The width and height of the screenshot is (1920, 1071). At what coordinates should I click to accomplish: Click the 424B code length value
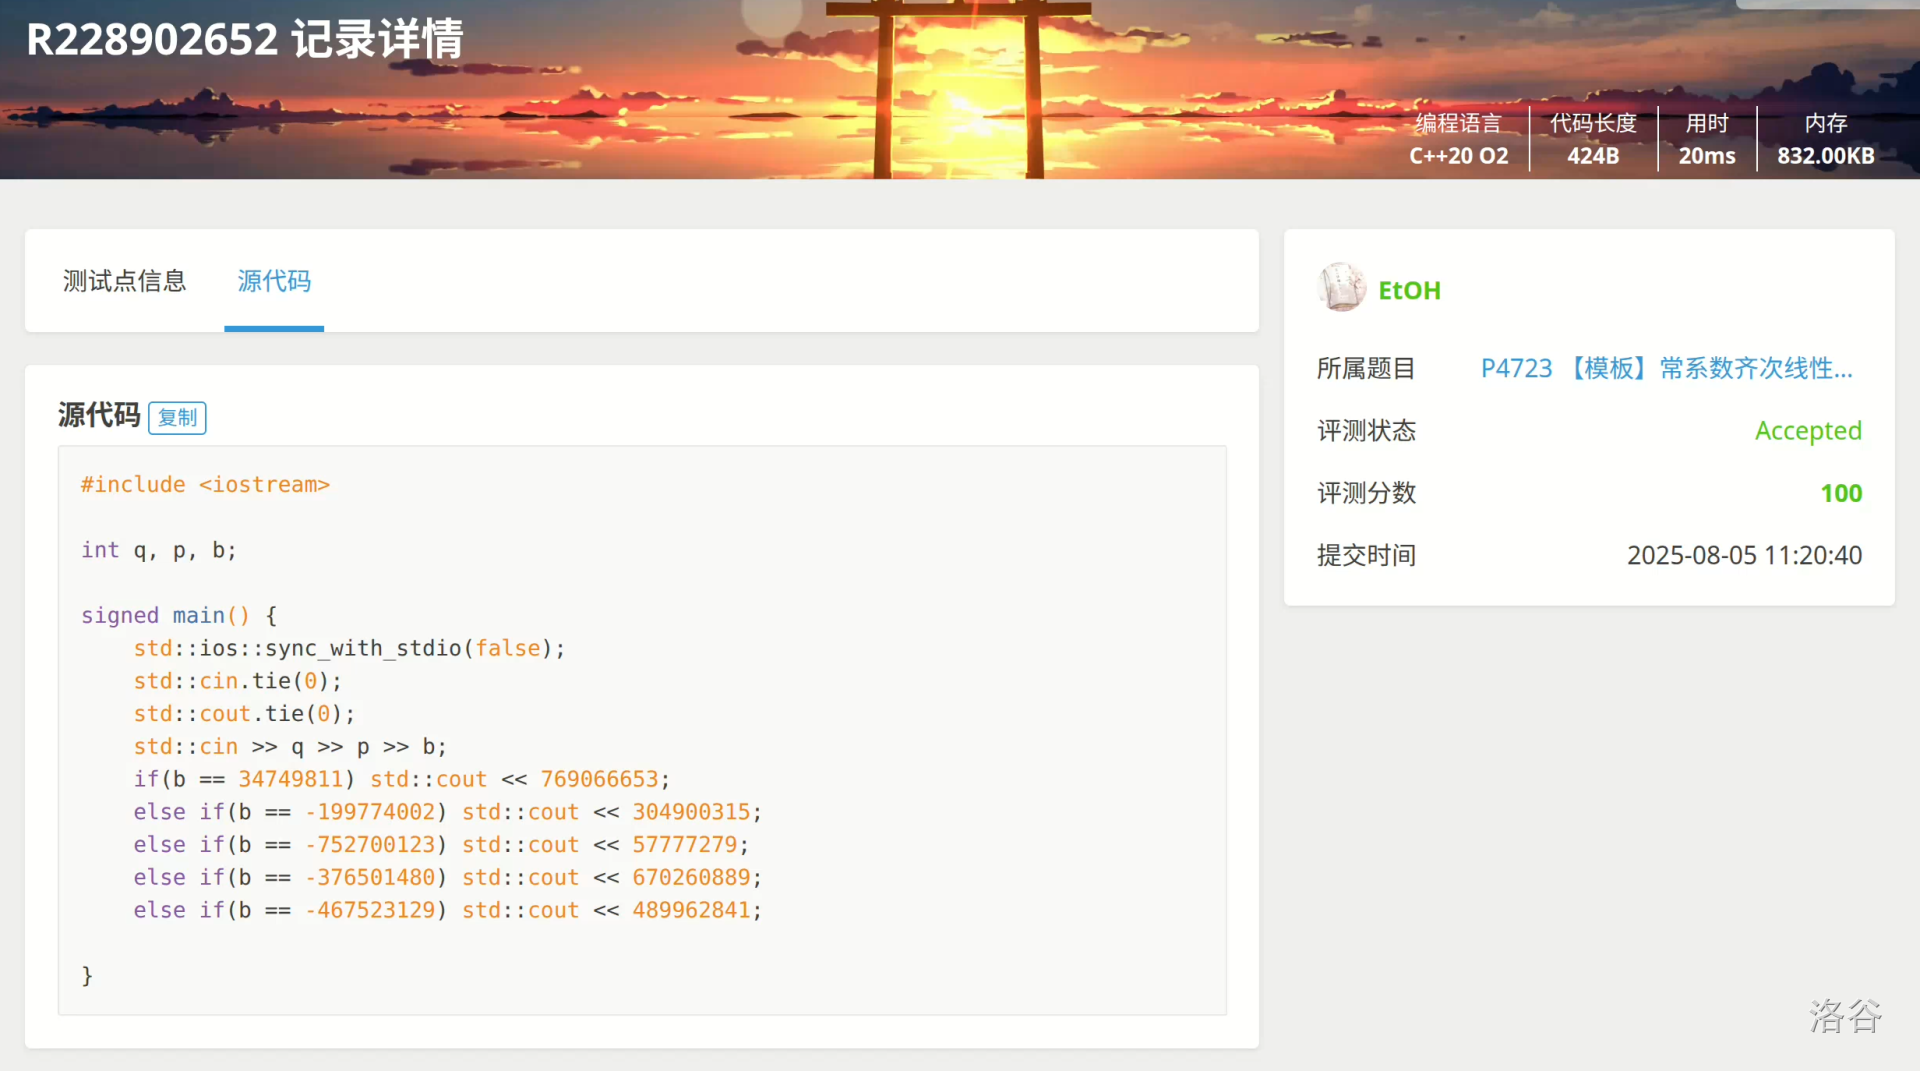pos(1592,156)
